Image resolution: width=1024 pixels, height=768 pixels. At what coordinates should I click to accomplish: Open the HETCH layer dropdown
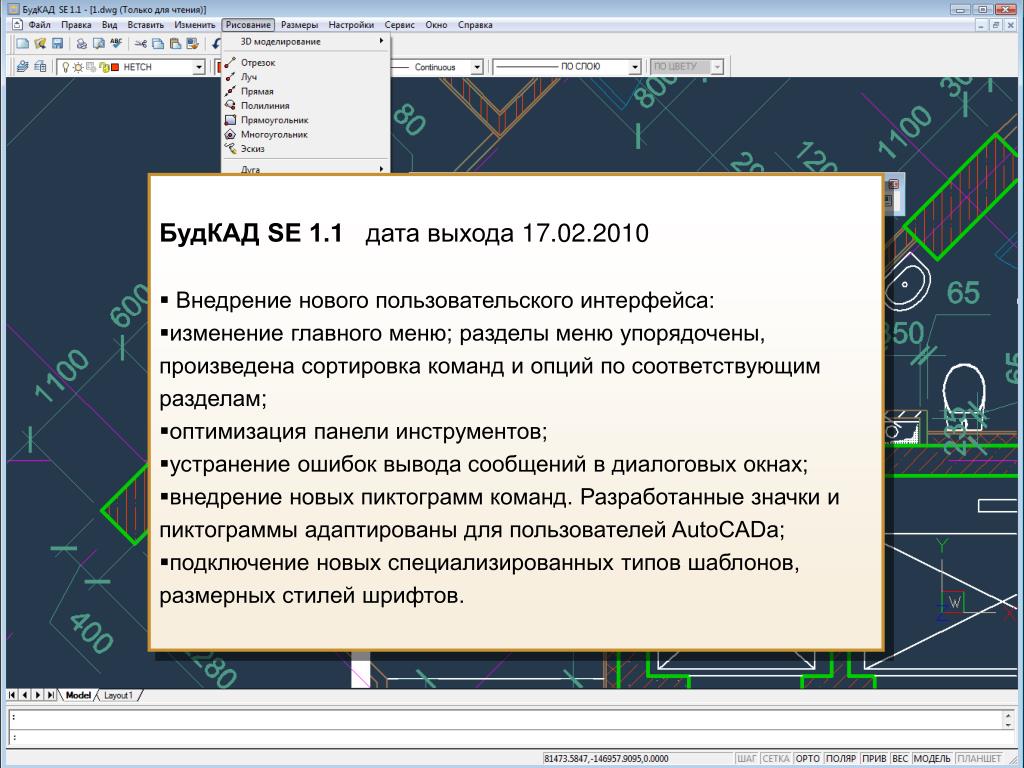coord(199,67)
